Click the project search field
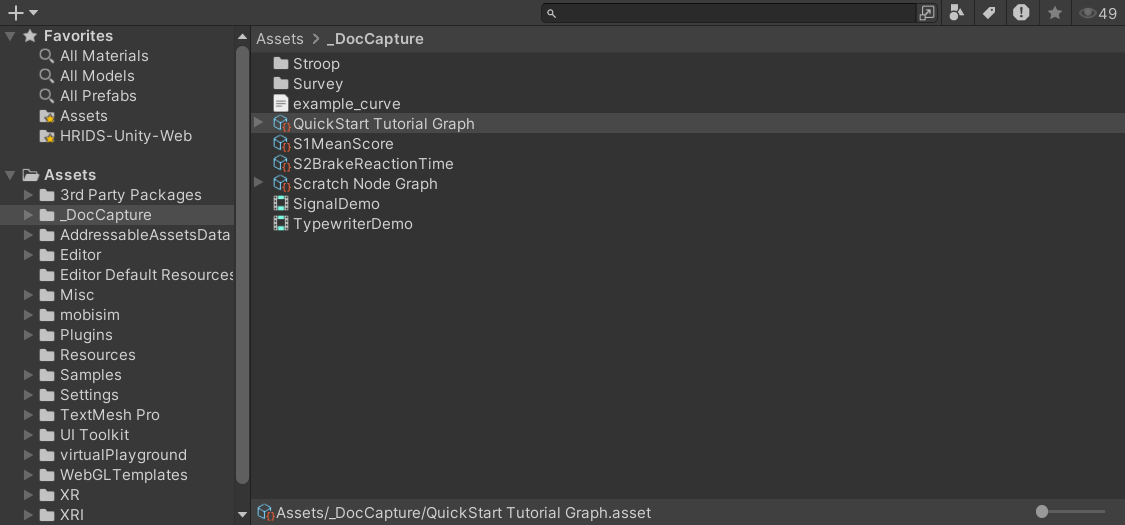This screenshot has height=525, width=1125. click(729, 13)
